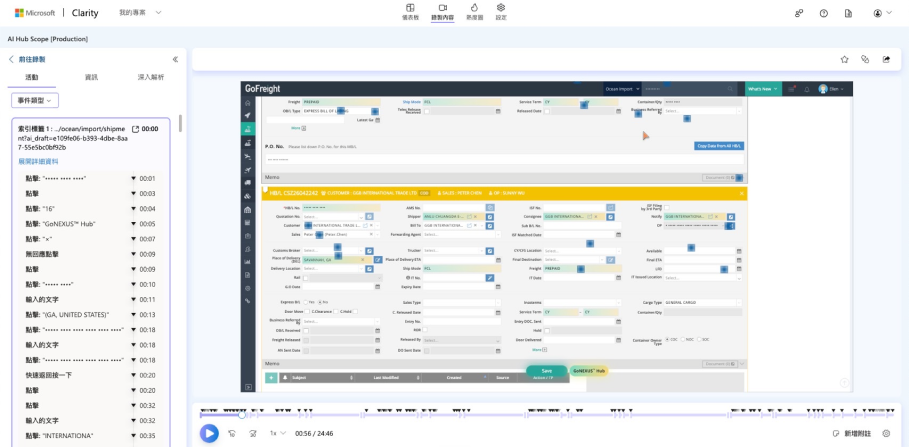Open the What's New dropdown in GoFreight

762,89
